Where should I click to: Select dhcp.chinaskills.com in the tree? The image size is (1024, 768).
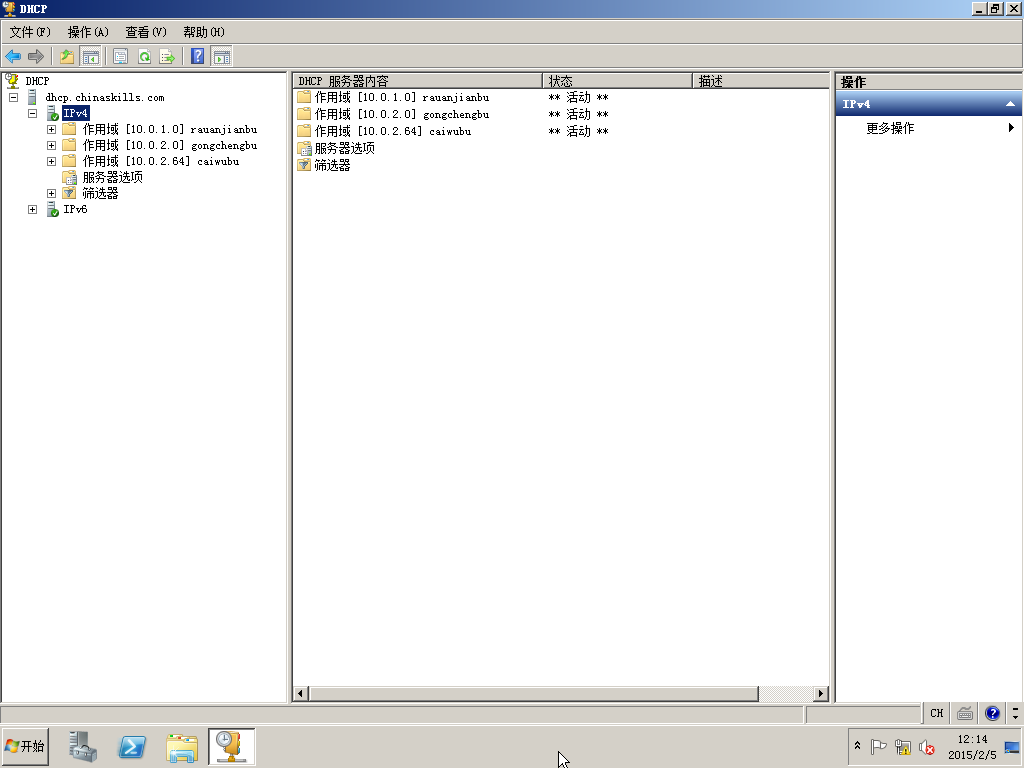(104, 97)
